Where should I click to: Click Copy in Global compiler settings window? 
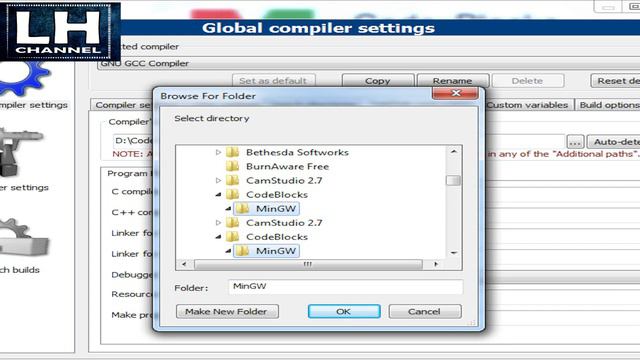coord(378,81)
